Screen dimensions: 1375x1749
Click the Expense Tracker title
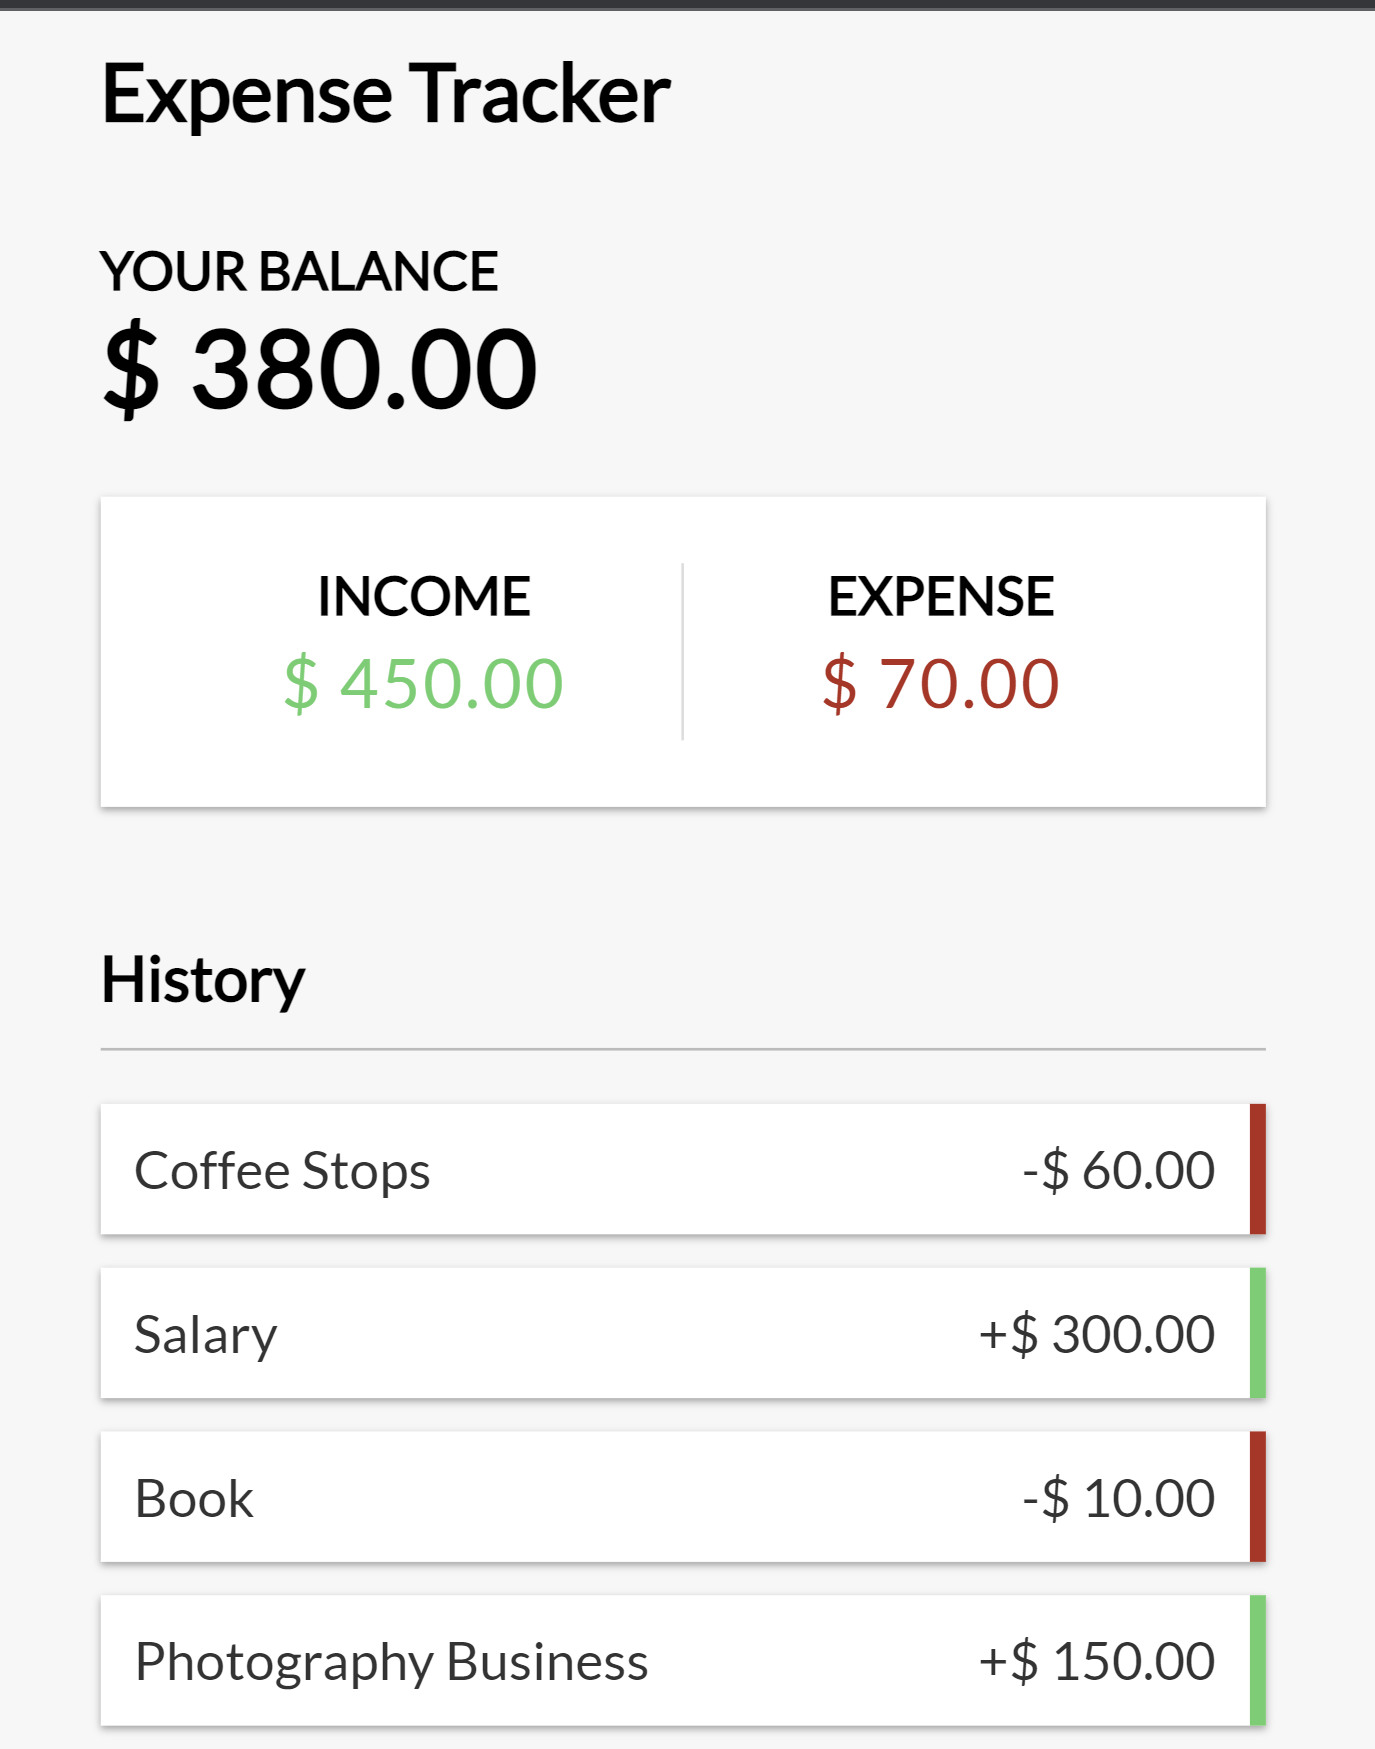[386, 94]
